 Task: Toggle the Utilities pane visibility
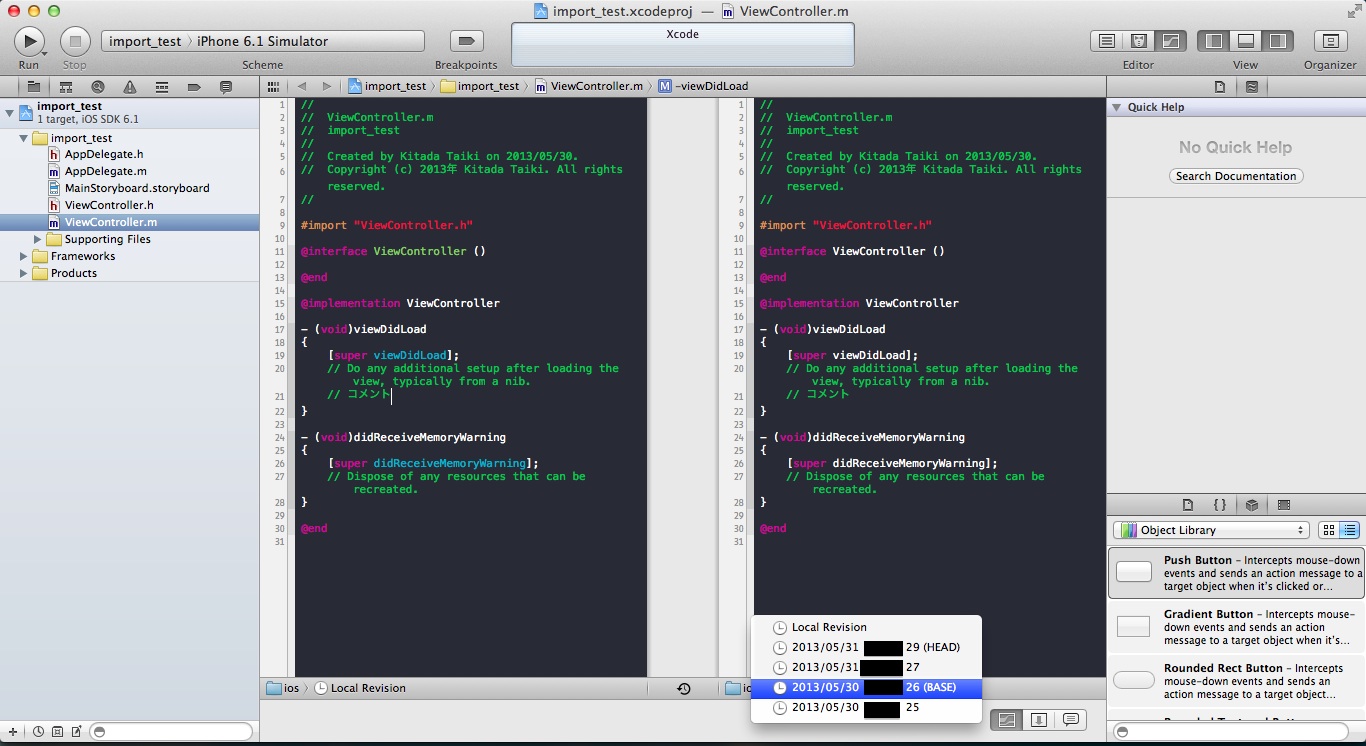1278,41
